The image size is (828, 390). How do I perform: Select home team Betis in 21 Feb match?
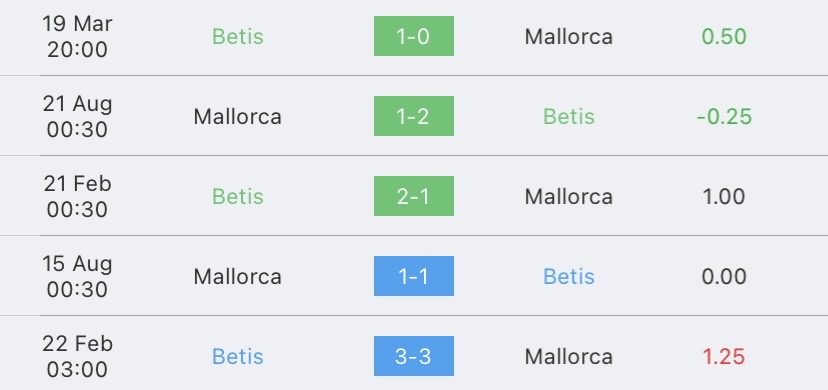click(238, 196)
